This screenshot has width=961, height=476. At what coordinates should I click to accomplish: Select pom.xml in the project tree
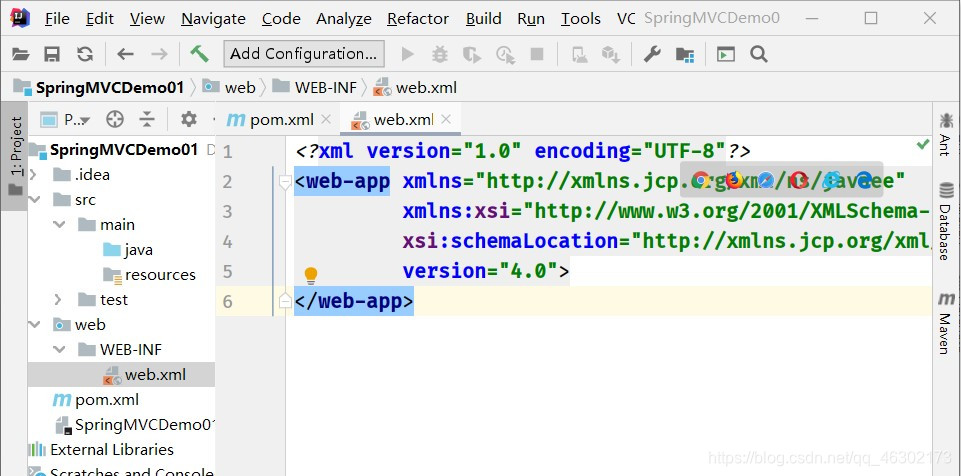(x=96, y=400)
